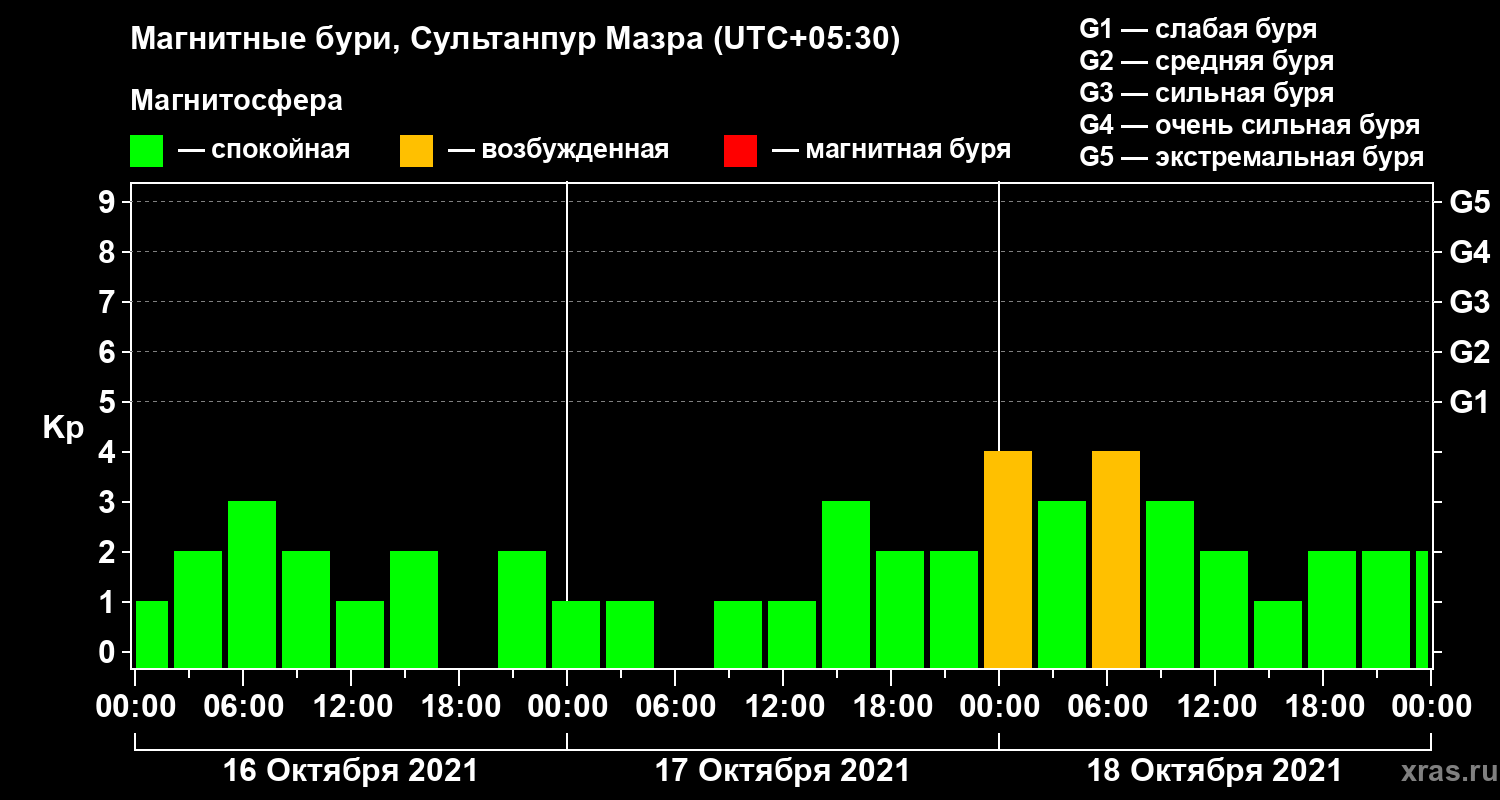Click the 'Kp' y-axis label

tap(63, 428)
